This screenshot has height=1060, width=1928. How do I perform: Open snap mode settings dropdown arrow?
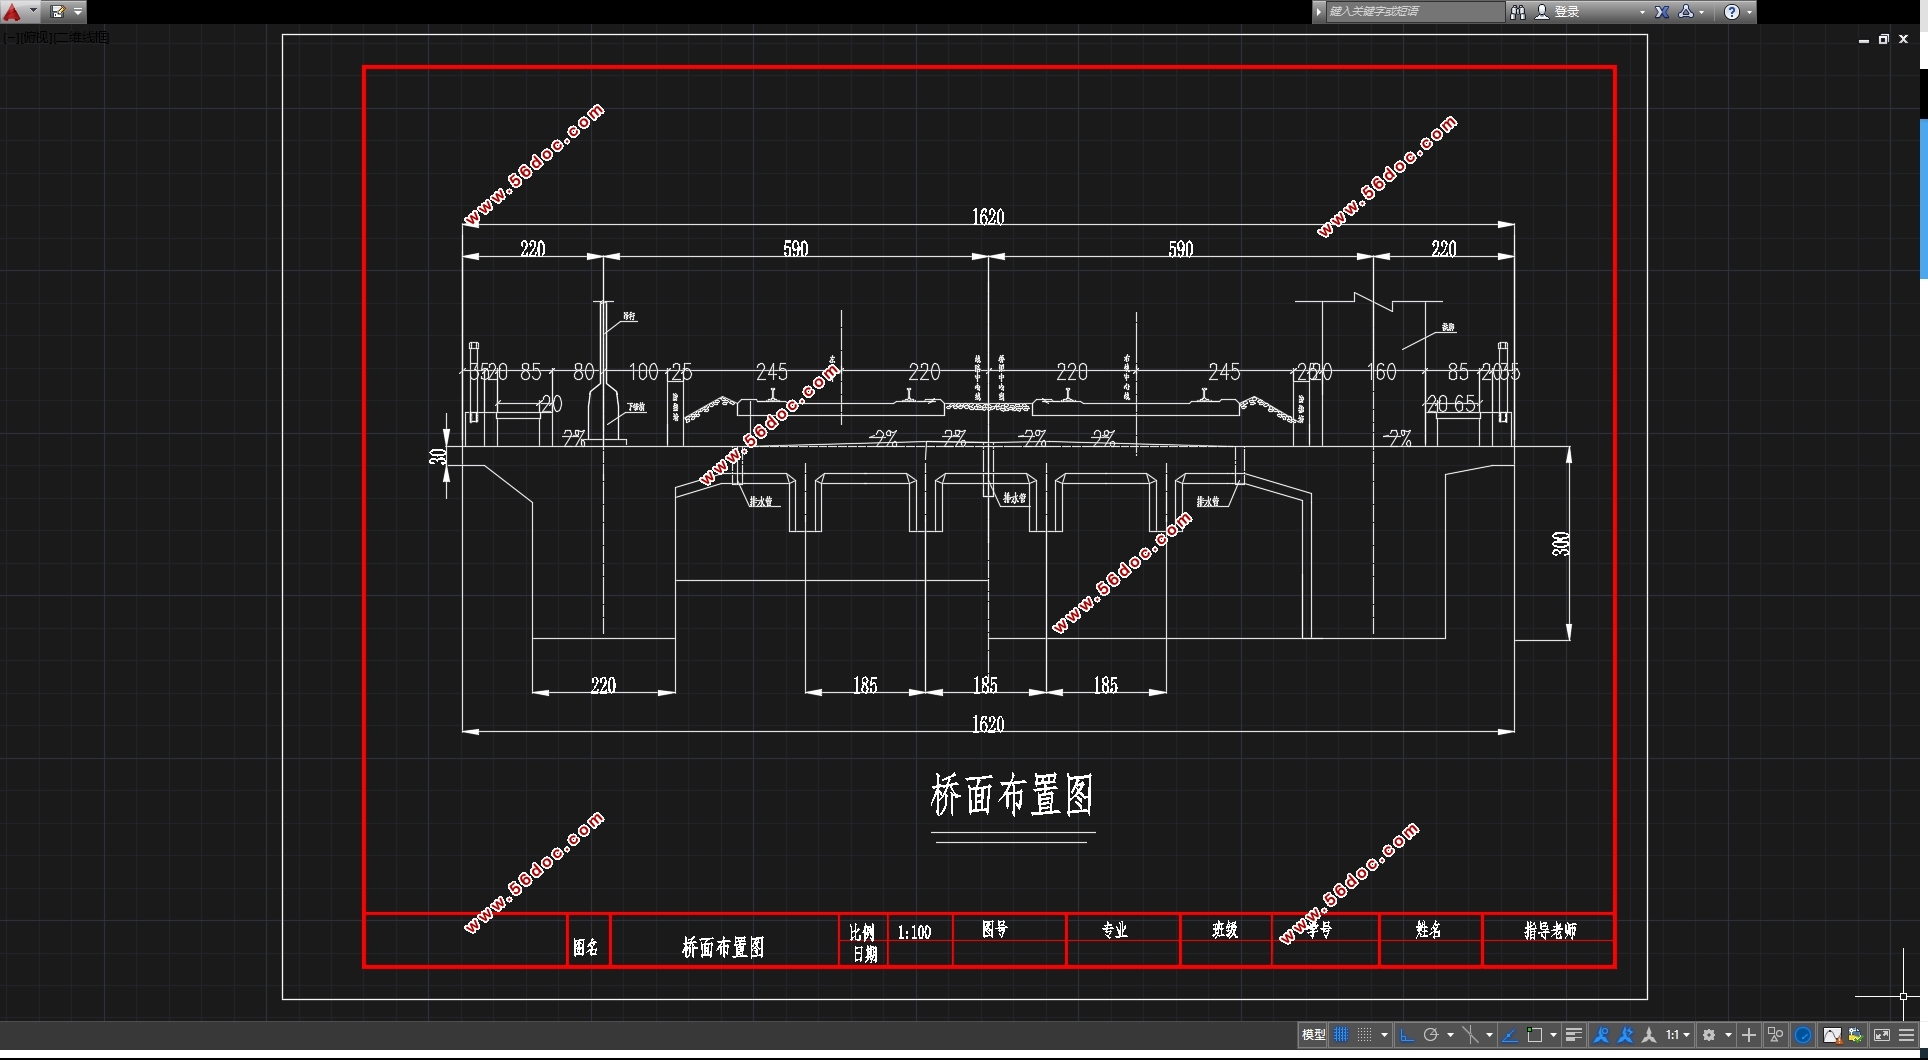click(1384, 1035)
